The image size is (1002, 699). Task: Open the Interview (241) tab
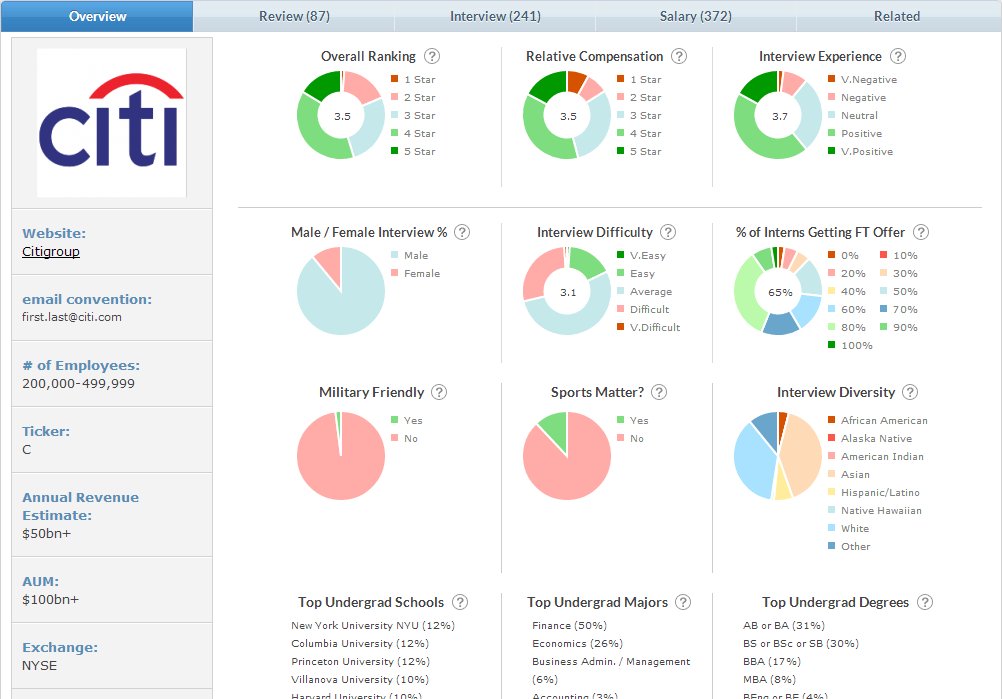click(495, 16)
